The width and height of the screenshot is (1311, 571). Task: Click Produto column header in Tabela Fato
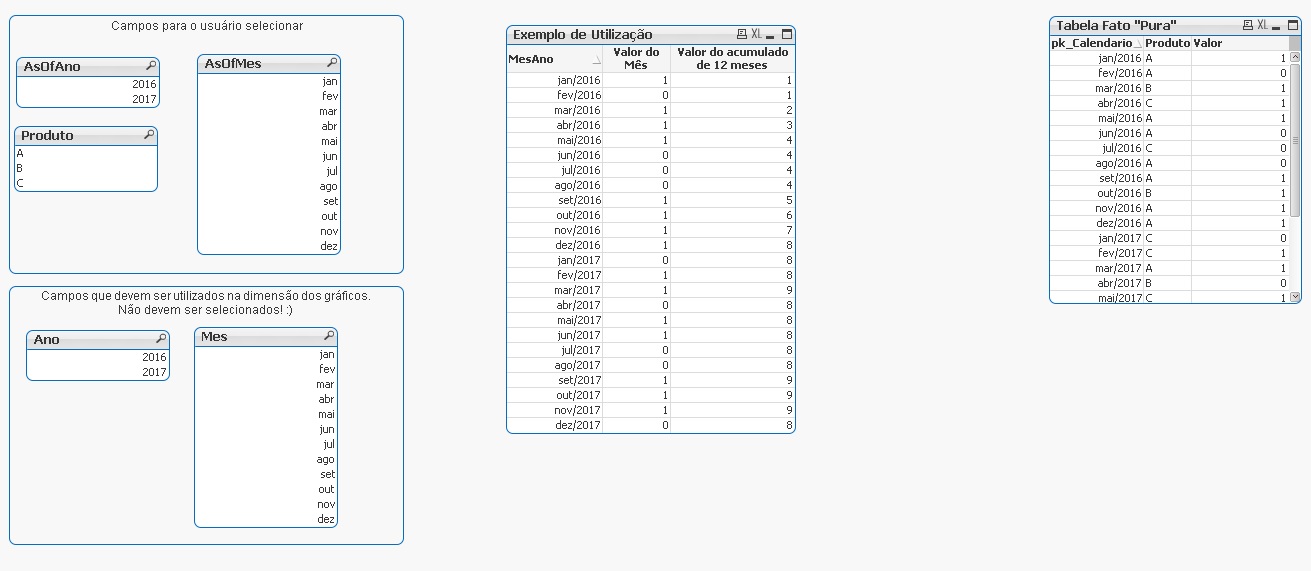point(1167,43)
